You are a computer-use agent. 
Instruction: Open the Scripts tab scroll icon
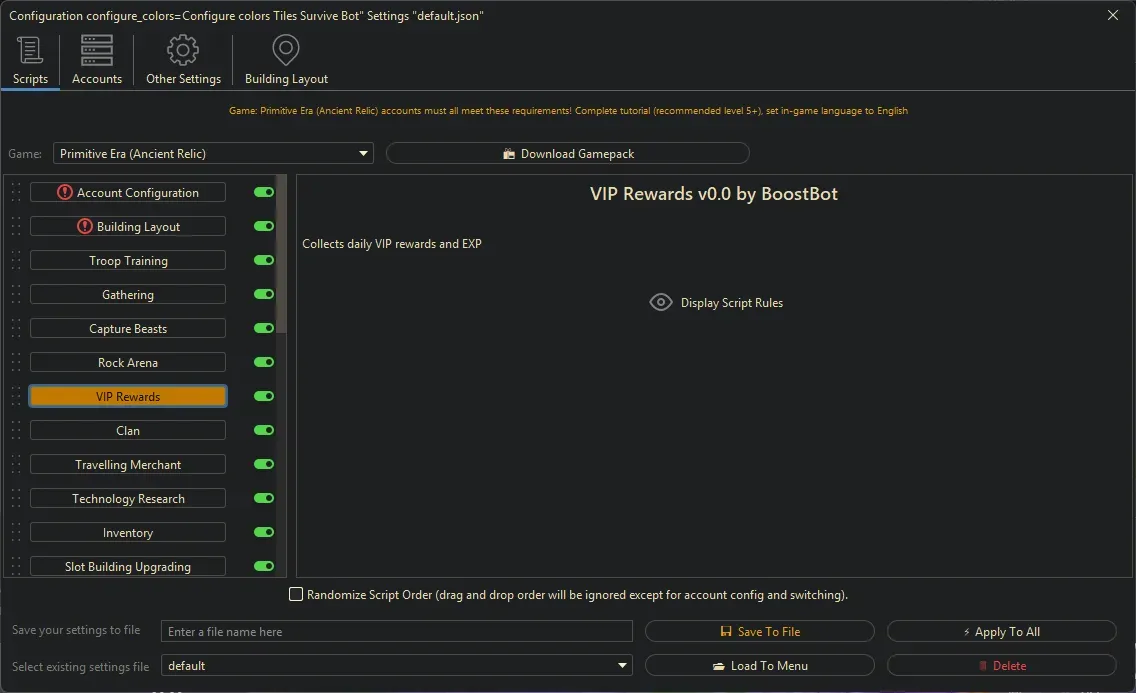click(30, 49)
